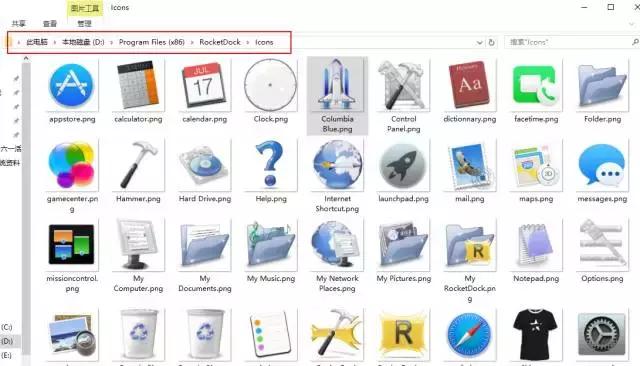Select the gamecenter.png icon file
This screenshot has height=366, width=640.
tap(72, 175)
